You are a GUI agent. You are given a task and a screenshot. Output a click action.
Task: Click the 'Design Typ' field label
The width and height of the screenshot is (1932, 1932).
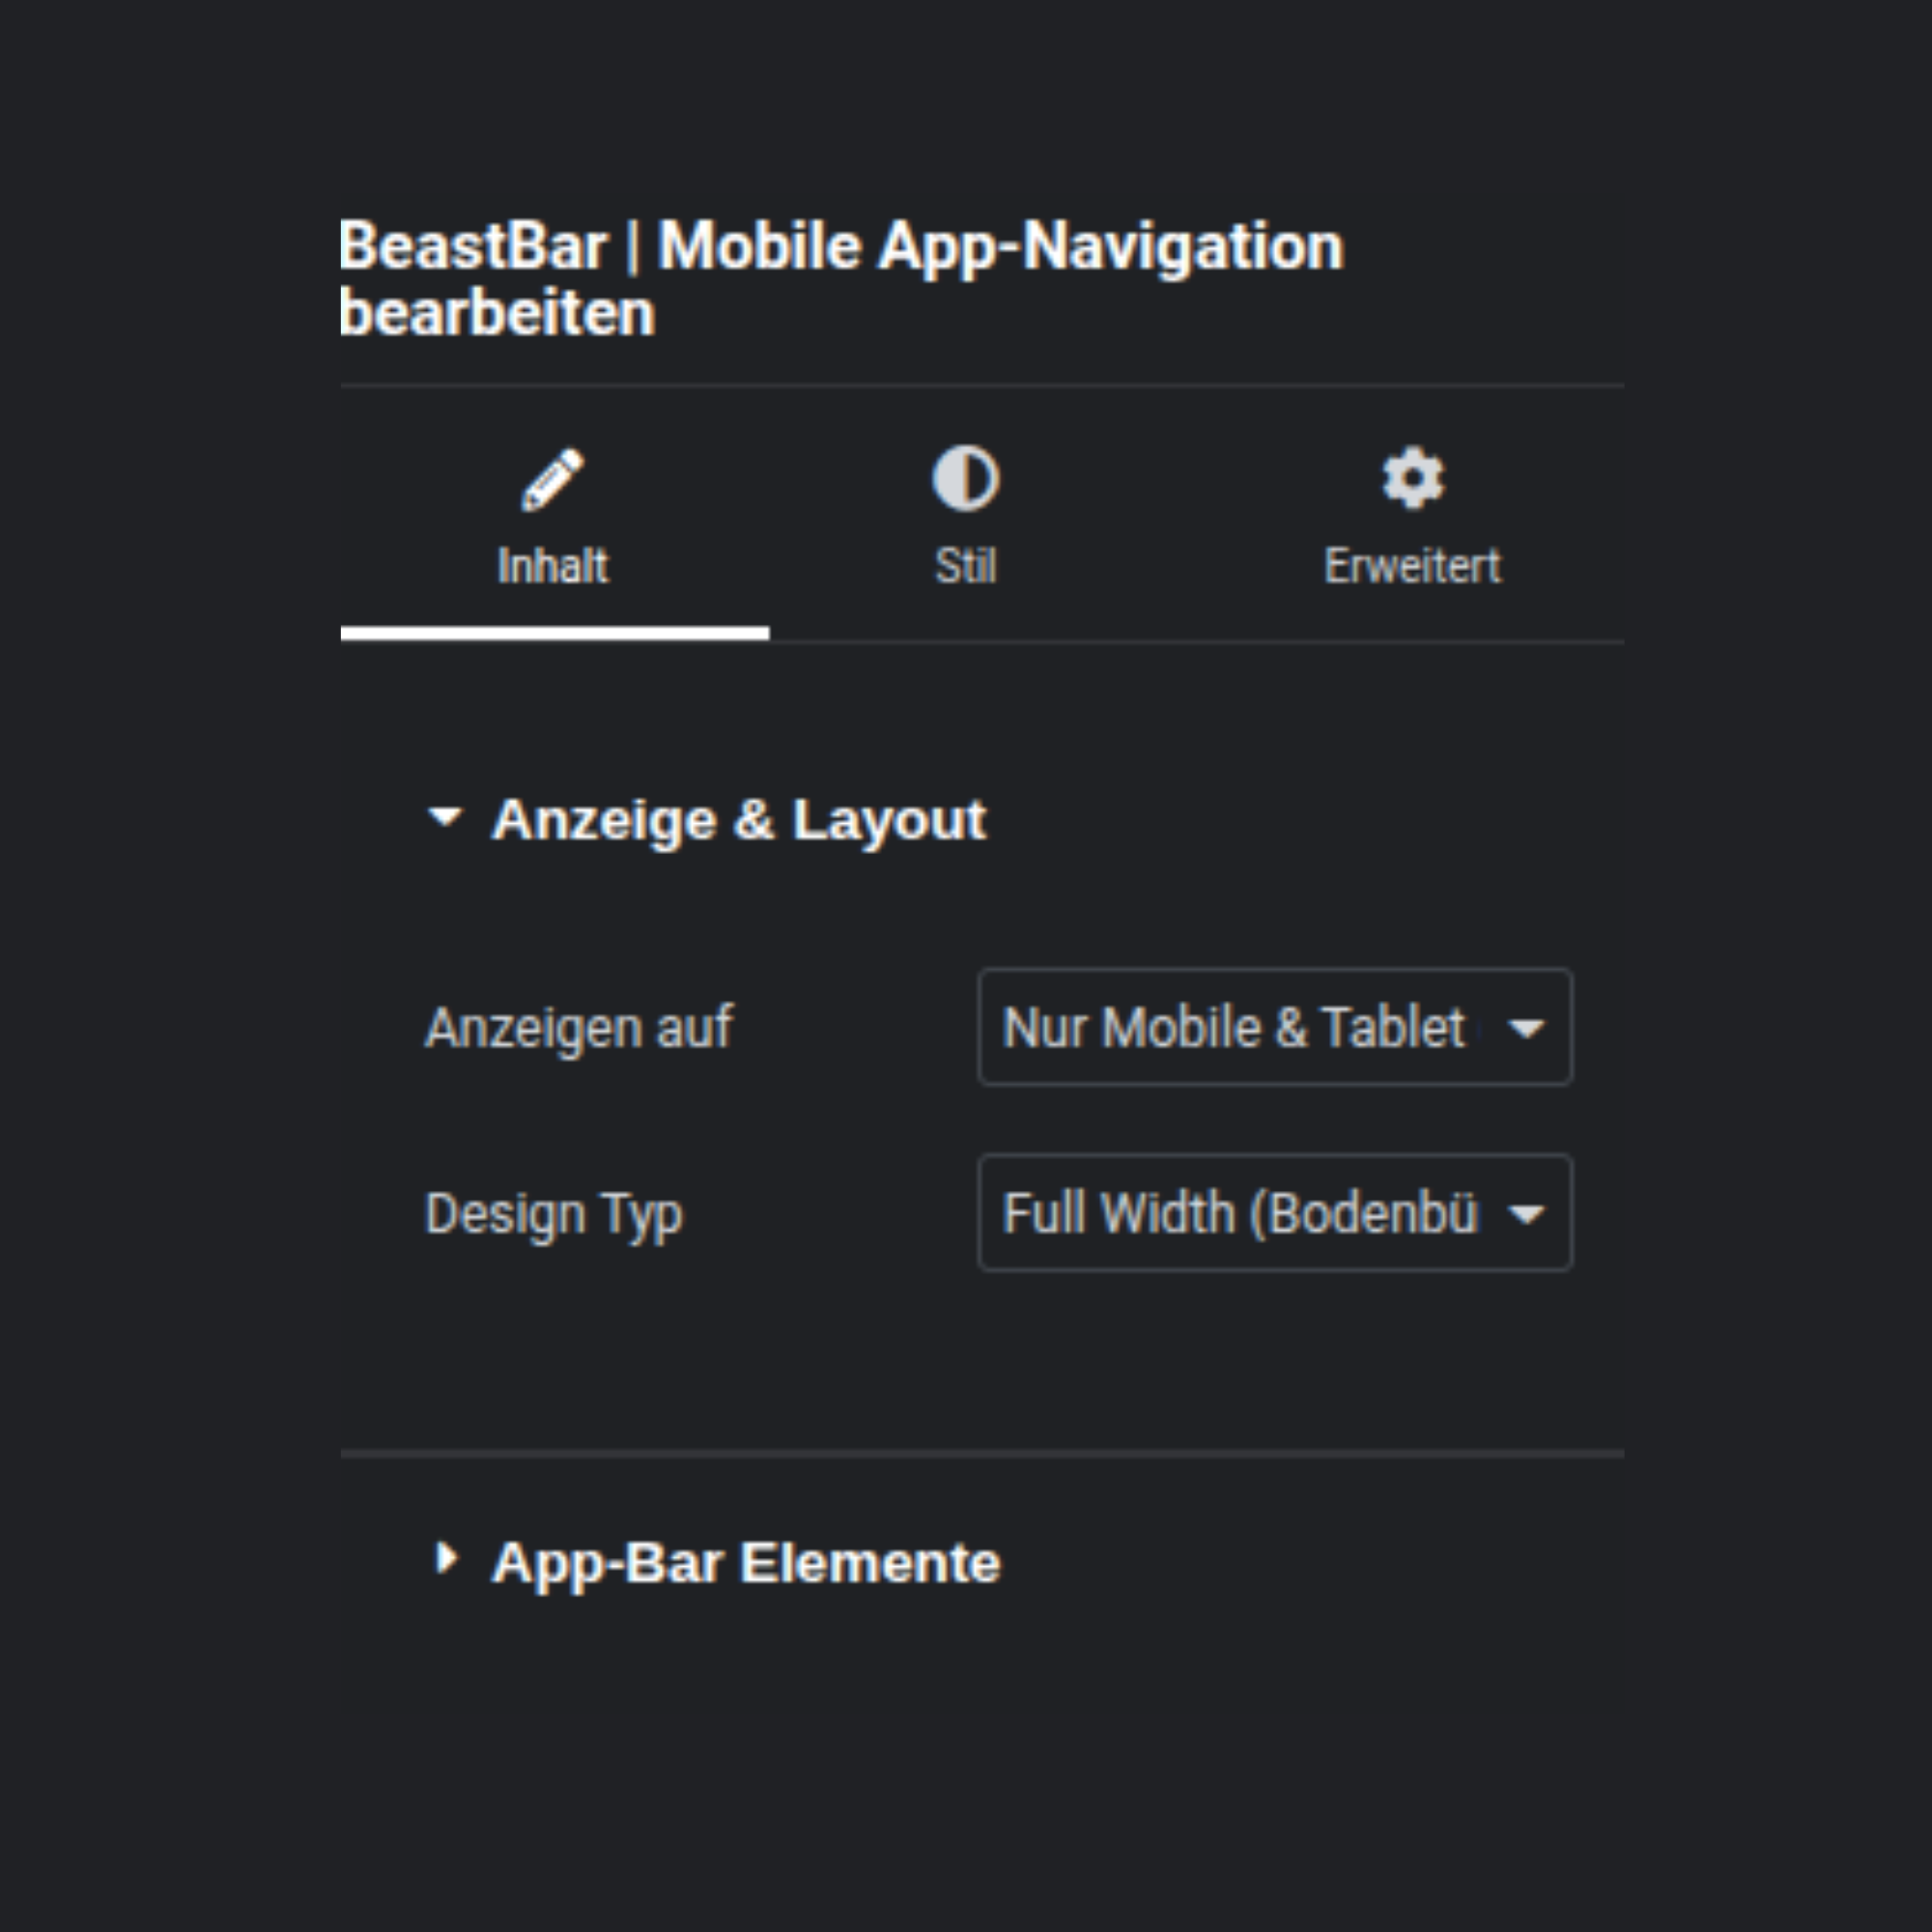554,1214
